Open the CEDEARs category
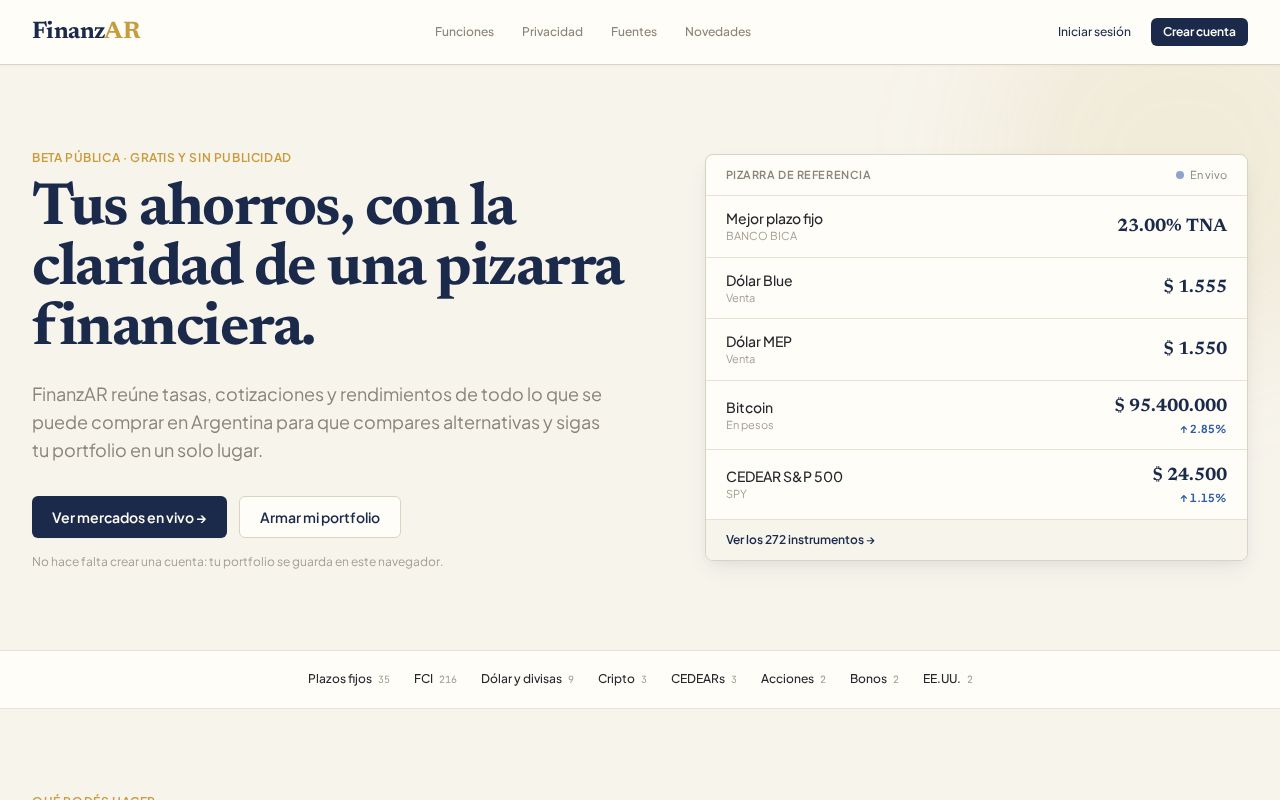 point(704,679)
